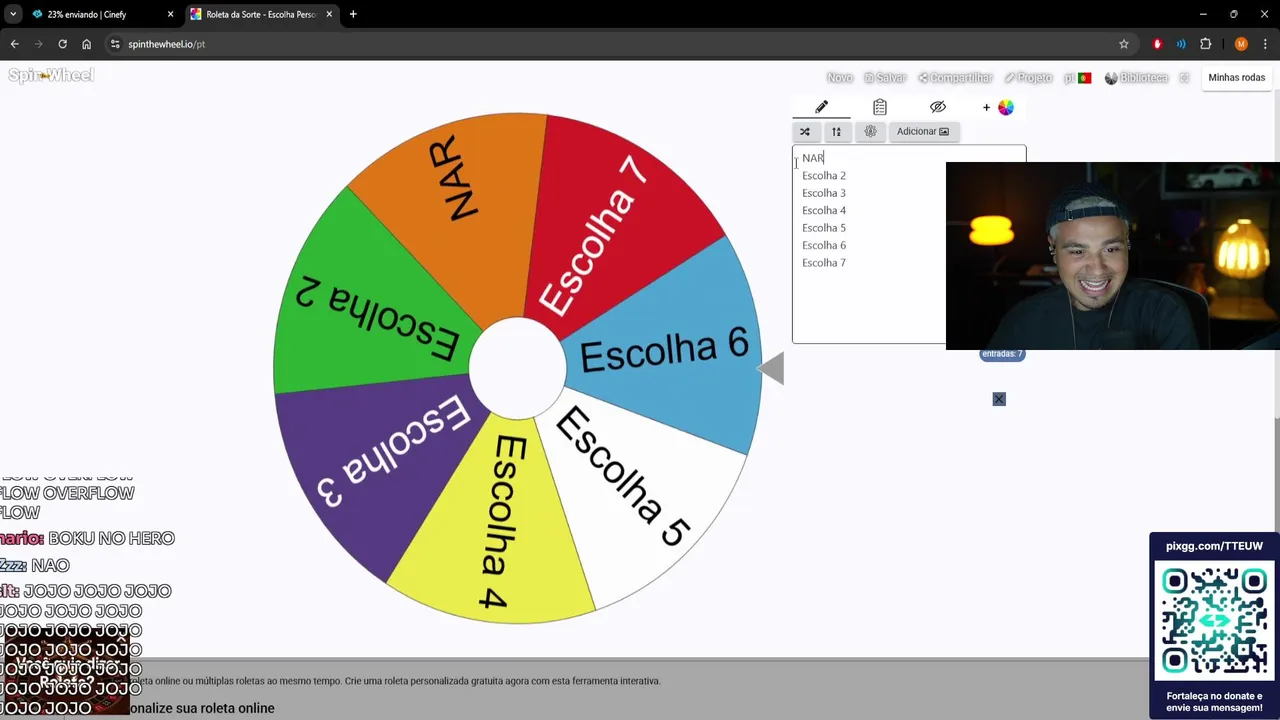The image size is (1280, 720).
Task: Open Minhas rodas
Action: pyautogui.click(x=1236, y=77)
